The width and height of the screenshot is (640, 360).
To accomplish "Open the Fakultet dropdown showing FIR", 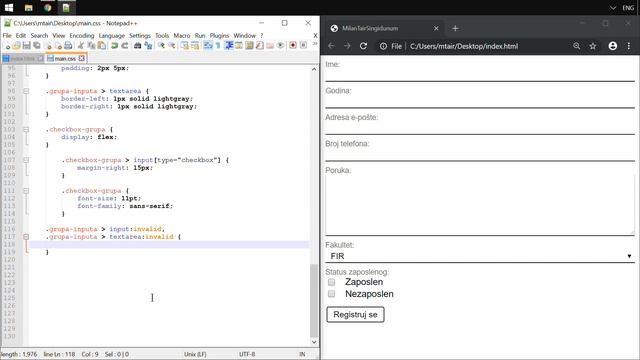I will click(480, 256).
